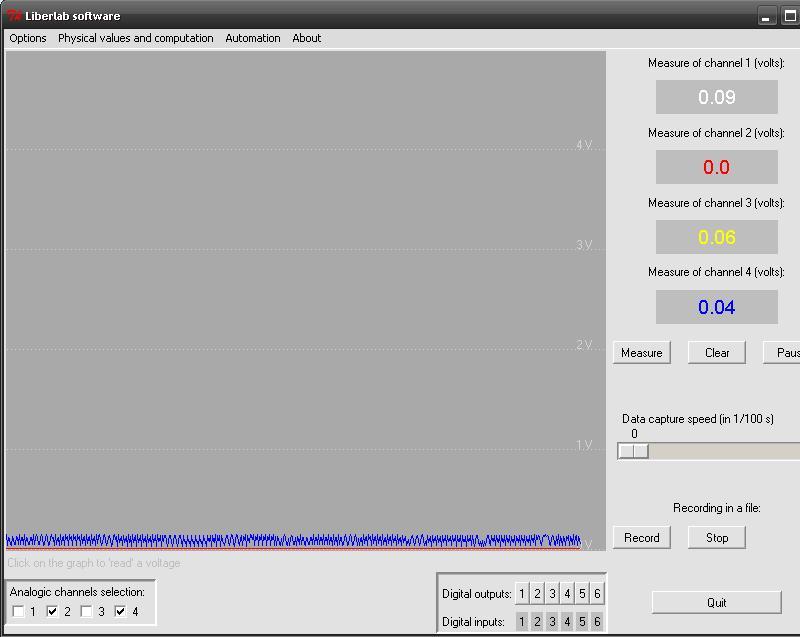Screen dimensions: 800x637
Task: Enable analogic channel 3 checkbox
Action: click(87, 611)
